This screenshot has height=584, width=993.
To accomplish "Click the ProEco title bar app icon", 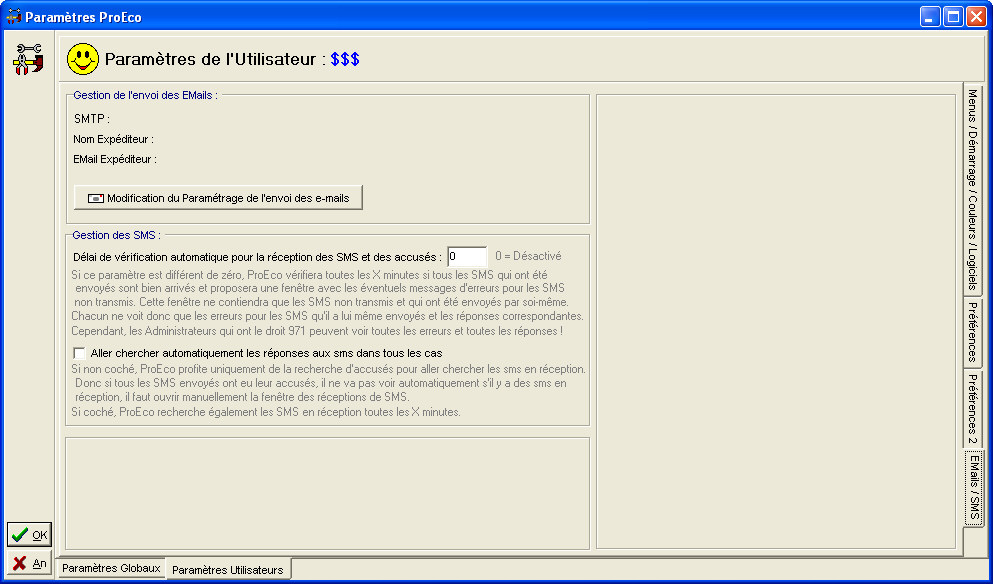I will coord(14,16).
